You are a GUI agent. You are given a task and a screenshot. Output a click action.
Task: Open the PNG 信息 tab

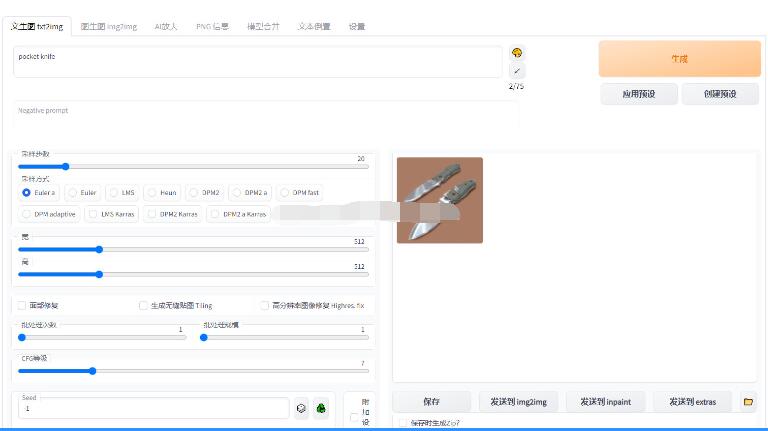(211, 26)
